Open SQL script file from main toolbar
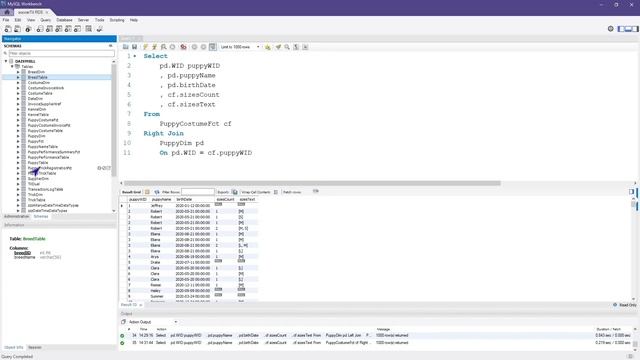The image size is (640, 360). pos(17,29)
